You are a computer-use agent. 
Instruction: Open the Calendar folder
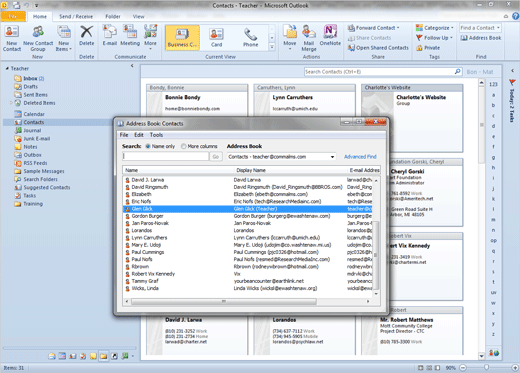coord(30,114)
